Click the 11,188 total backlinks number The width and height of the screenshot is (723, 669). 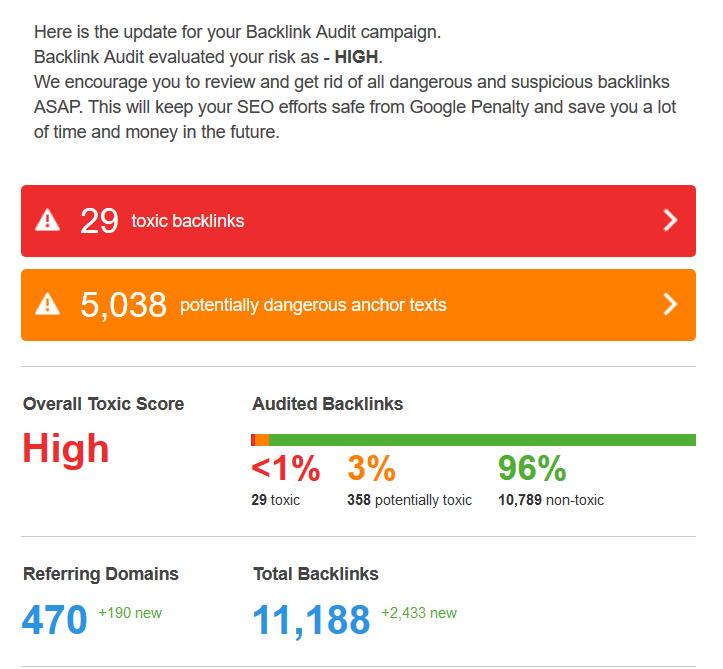pos(311,620)
